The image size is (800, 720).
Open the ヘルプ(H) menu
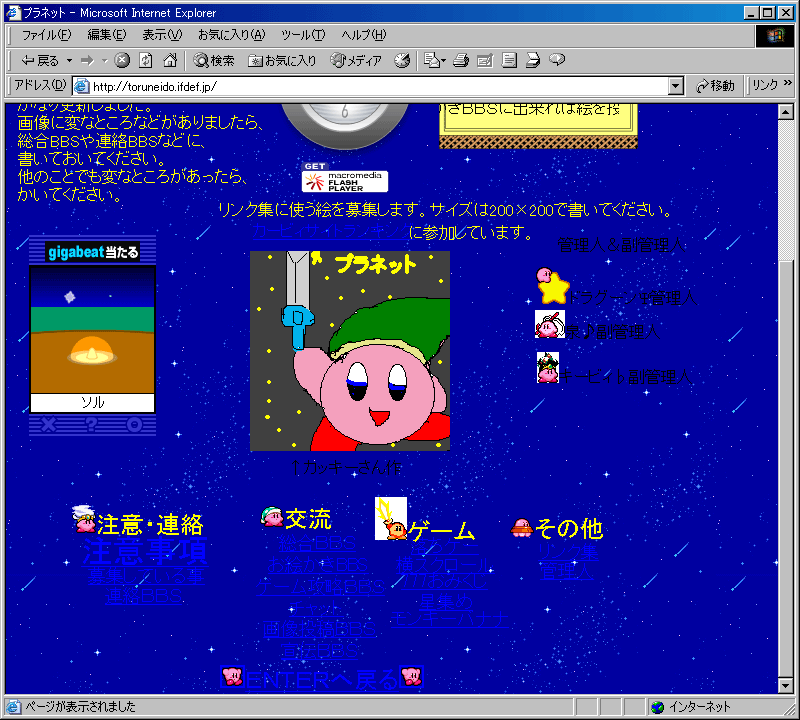(364, 35)
